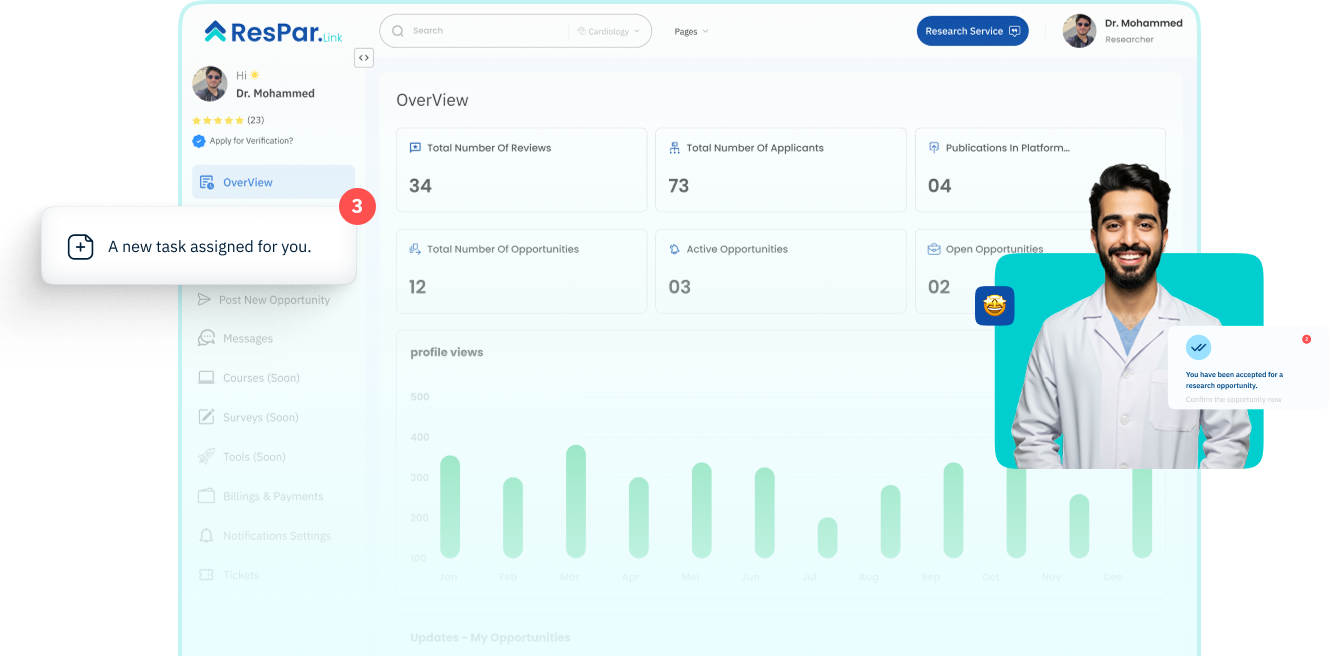Click the red badge showing 3
This screenshot has width=1330, height=656.
coord(357,206)
